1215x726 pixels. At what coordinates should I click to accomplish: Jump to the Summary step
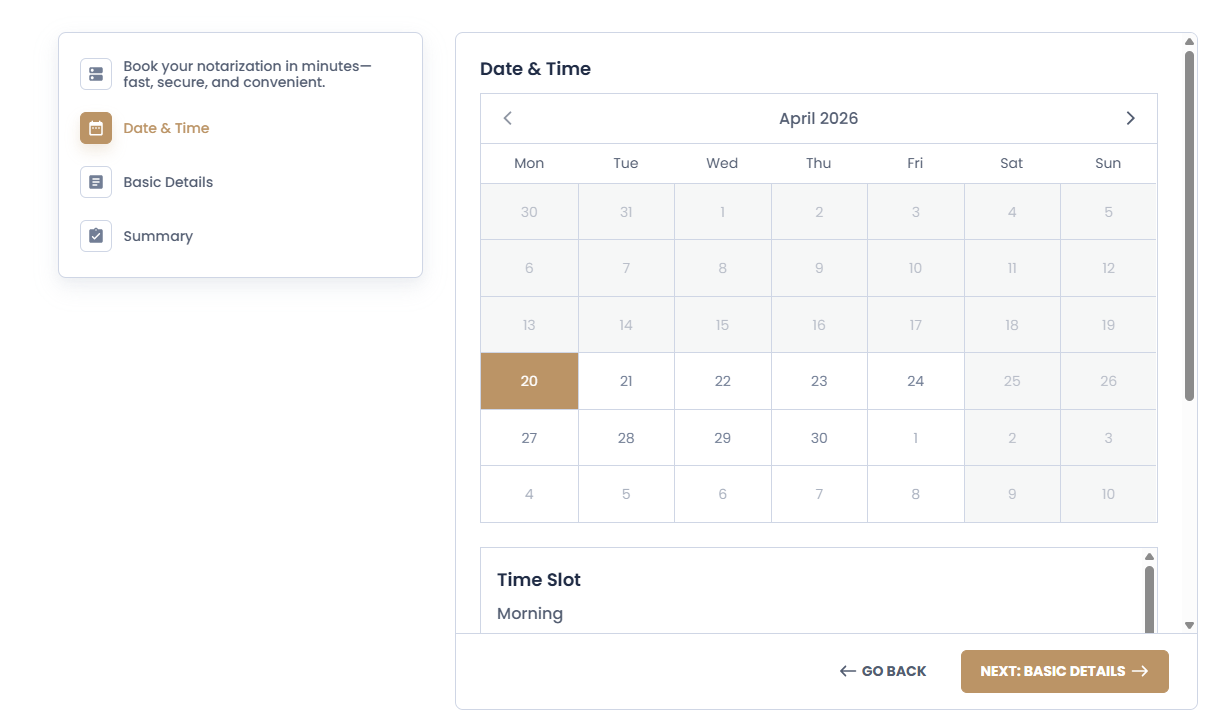pos(158,236)
